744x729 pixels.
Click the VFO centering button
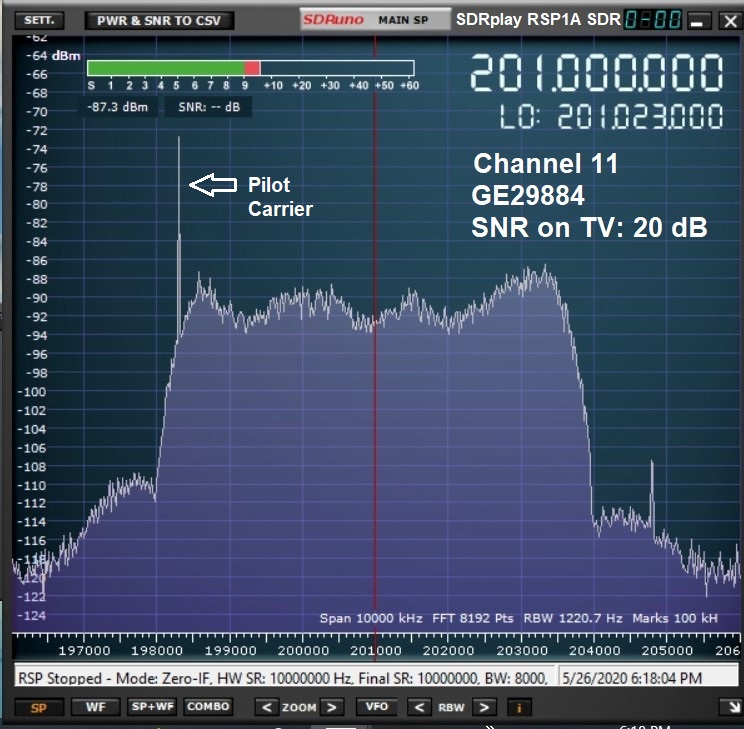[x=379, y=707]
